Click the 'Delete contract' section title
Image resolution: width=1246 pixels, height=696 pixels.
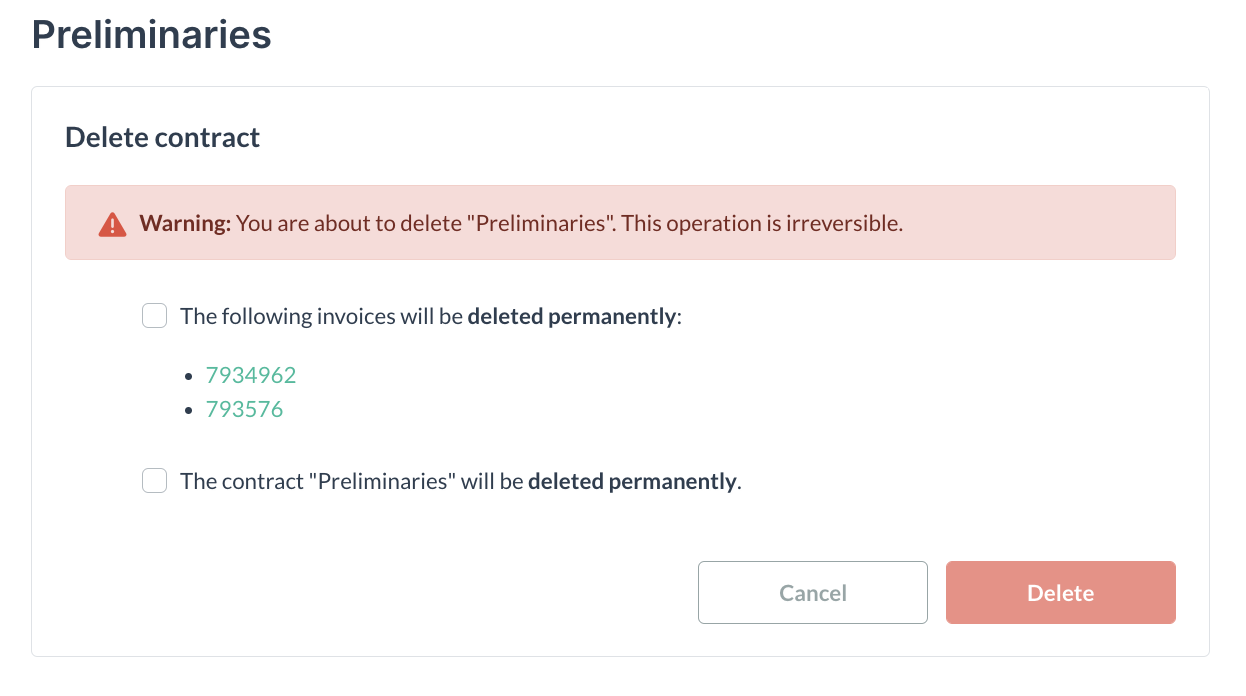[x=163, y=137]
